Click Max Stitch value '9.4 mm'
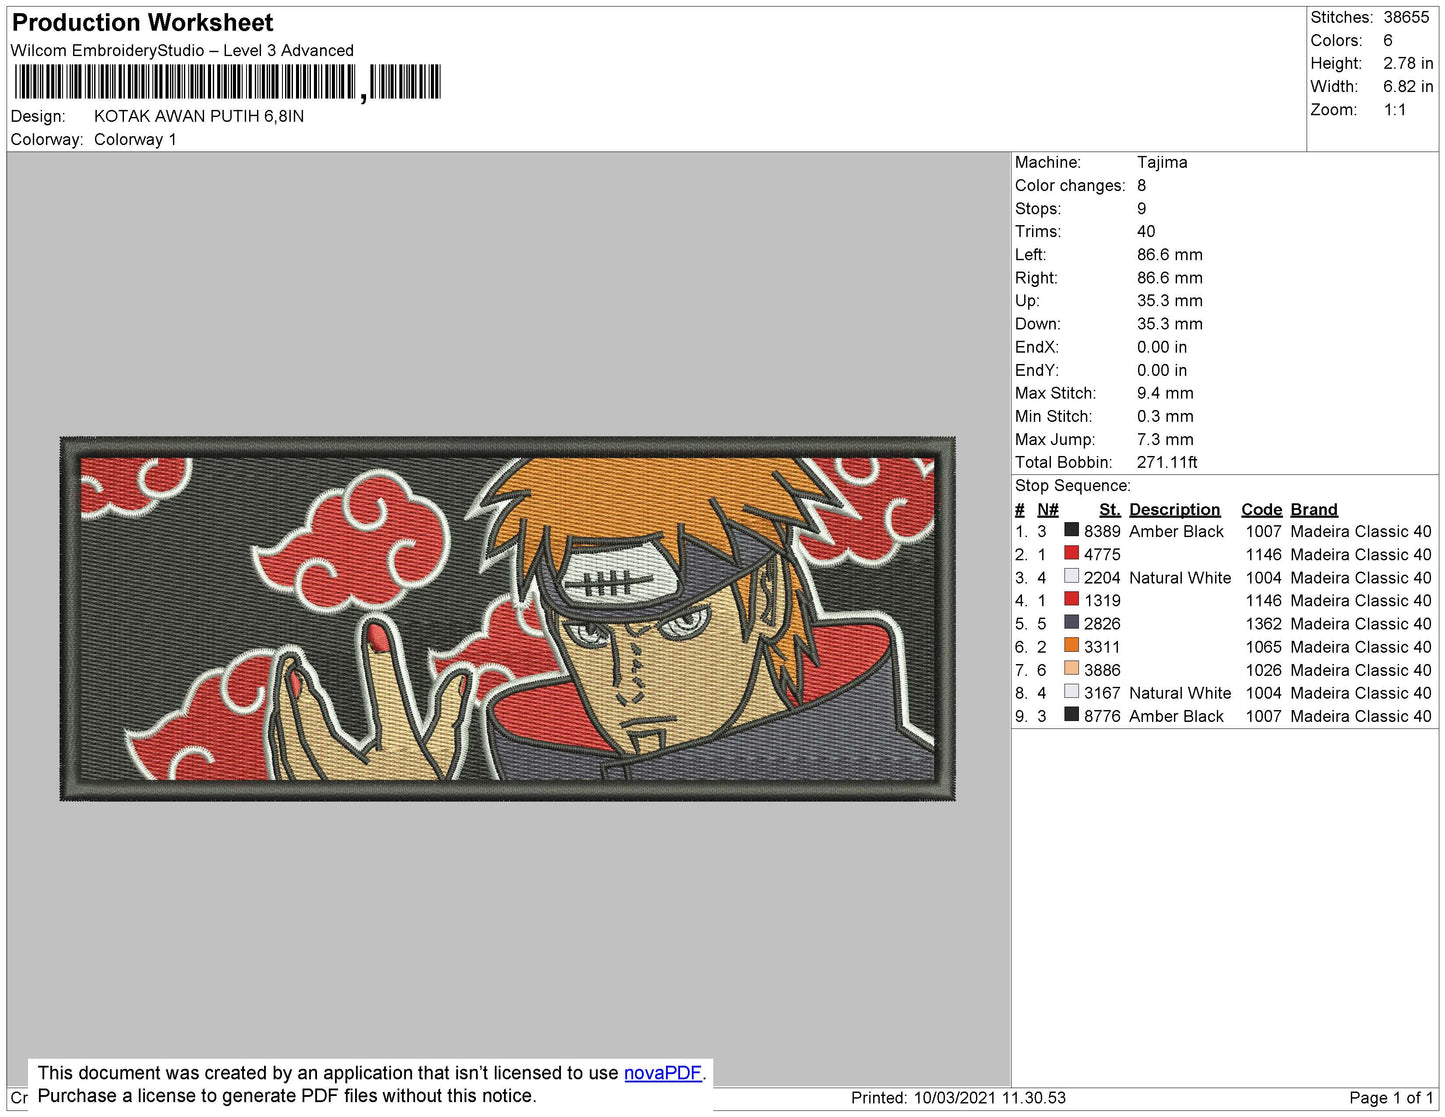Viewport: 1445px width, 1117px height. coord(1165,393)
